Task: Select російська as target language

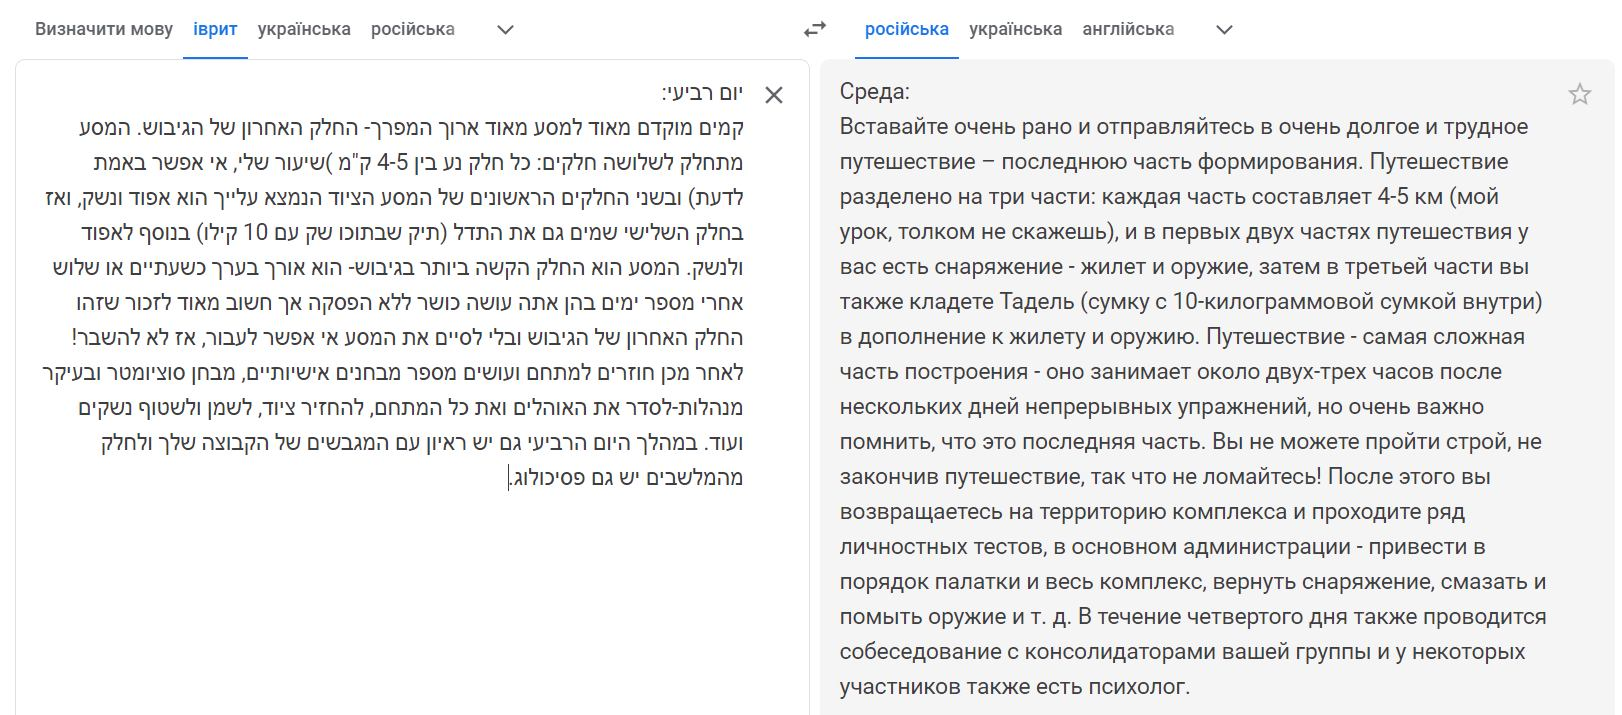Action: pyautogui.click(x=907, y=29)
